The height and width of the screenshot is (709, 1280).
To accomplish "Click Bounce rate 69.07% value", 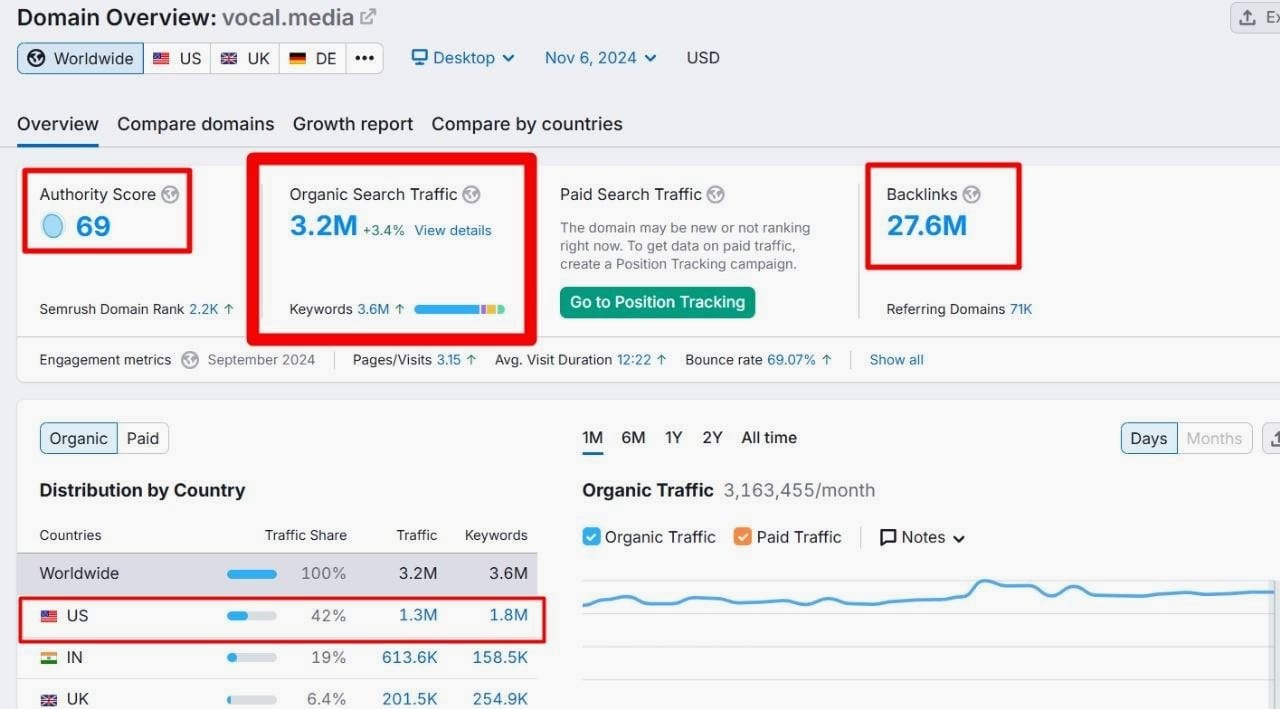I will 792,360.
